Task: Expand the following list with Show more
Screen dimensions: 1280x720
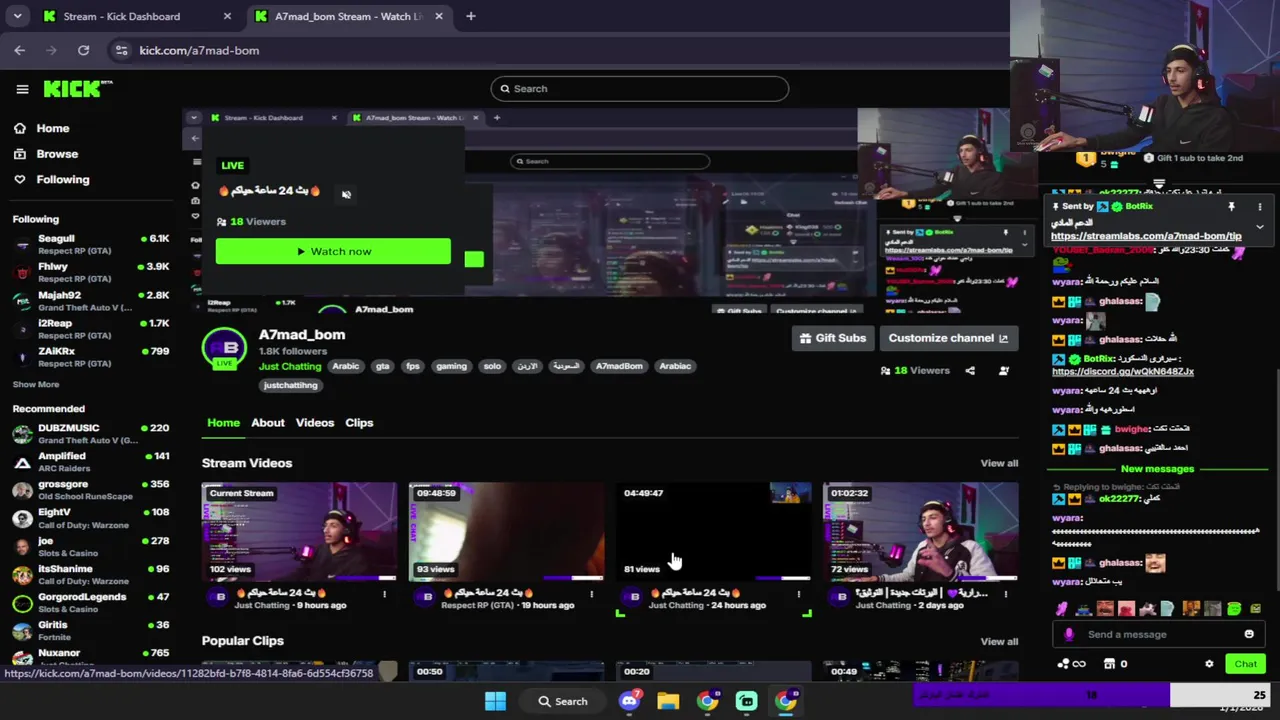Action: (x=36, y=384)
